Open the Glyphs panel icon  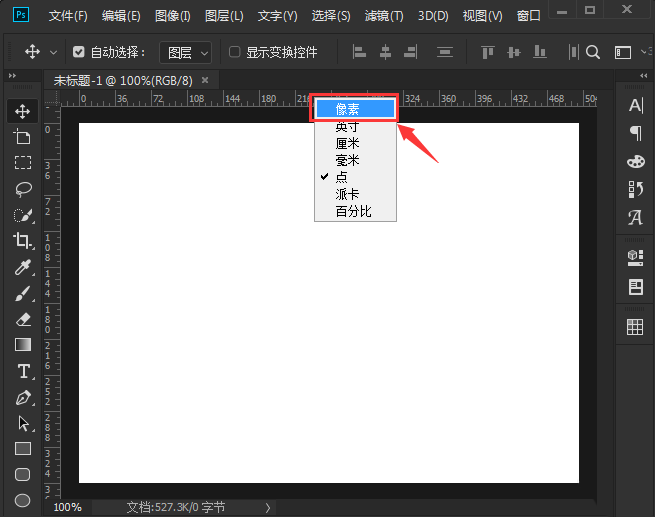pyautogui.click(x=636, y=217)
